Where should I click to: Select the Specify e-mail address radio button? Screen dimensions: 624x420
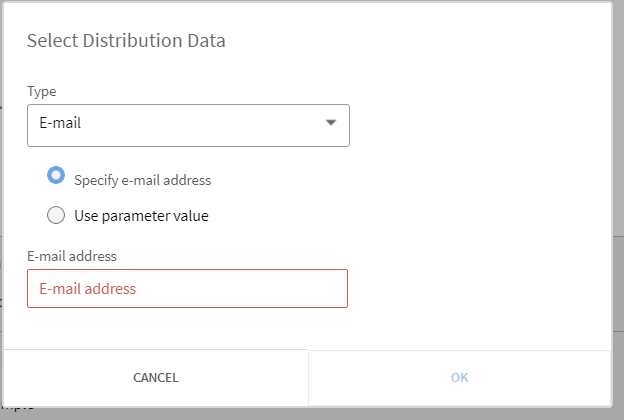(56, 175)
